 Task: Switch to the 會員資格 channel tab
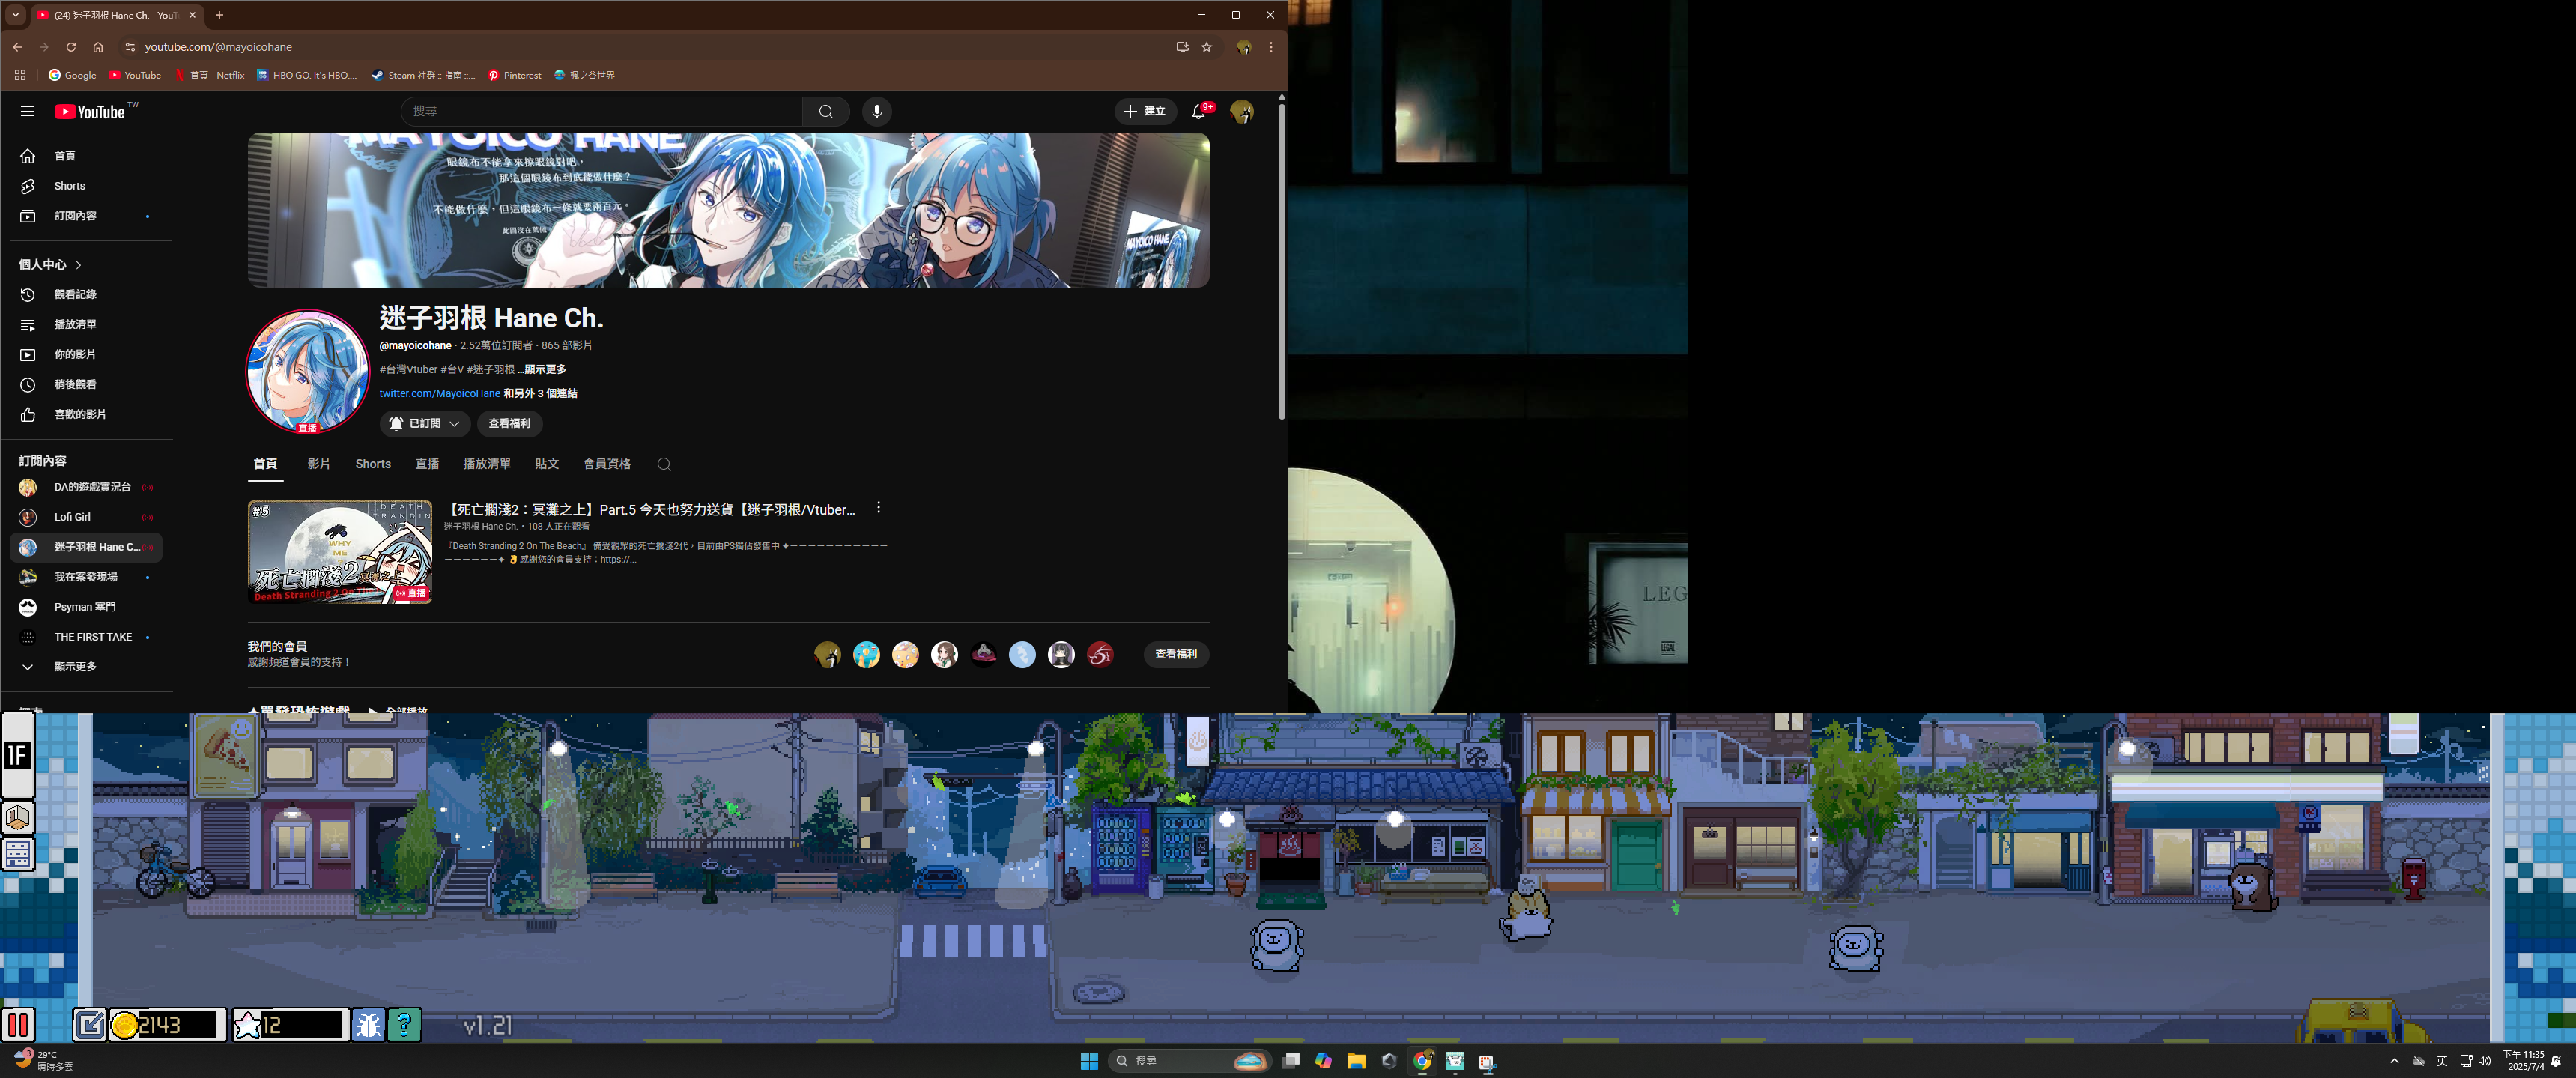tap(607, 464)
